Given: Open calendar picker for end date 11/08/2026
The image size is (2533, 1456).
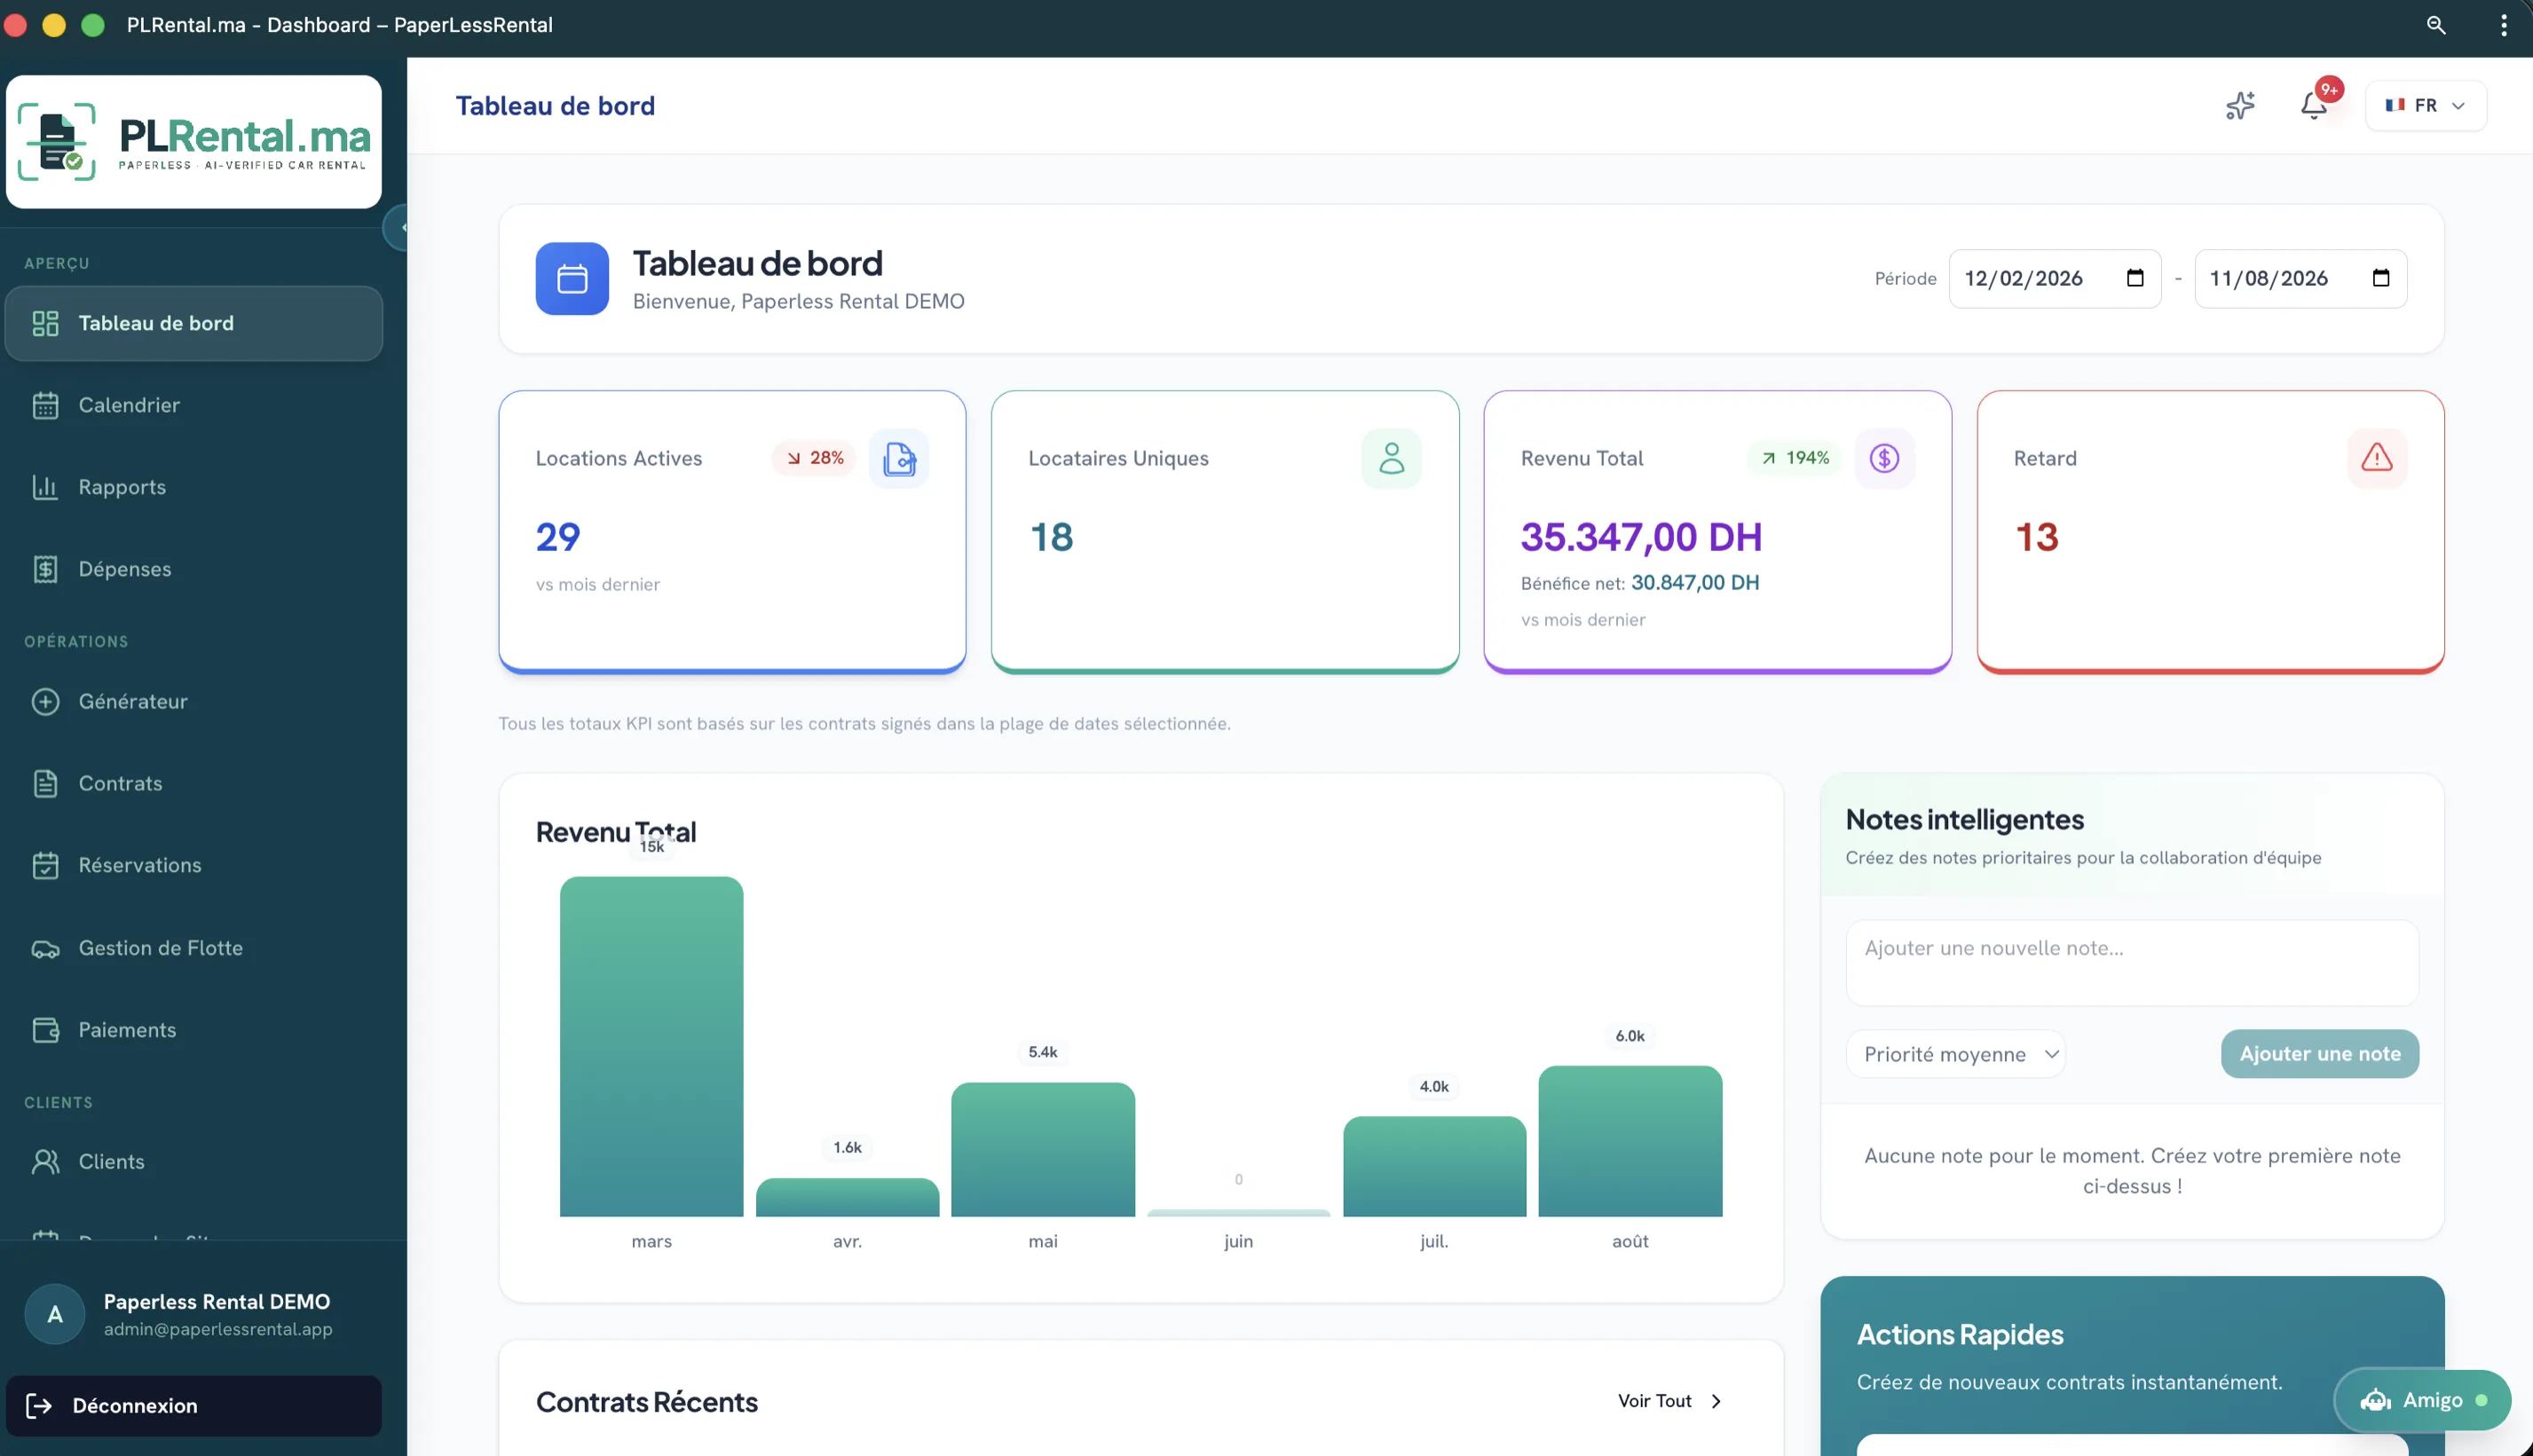Looking at the screenshot, I should pyautogui.click(x=2381, y=278).
